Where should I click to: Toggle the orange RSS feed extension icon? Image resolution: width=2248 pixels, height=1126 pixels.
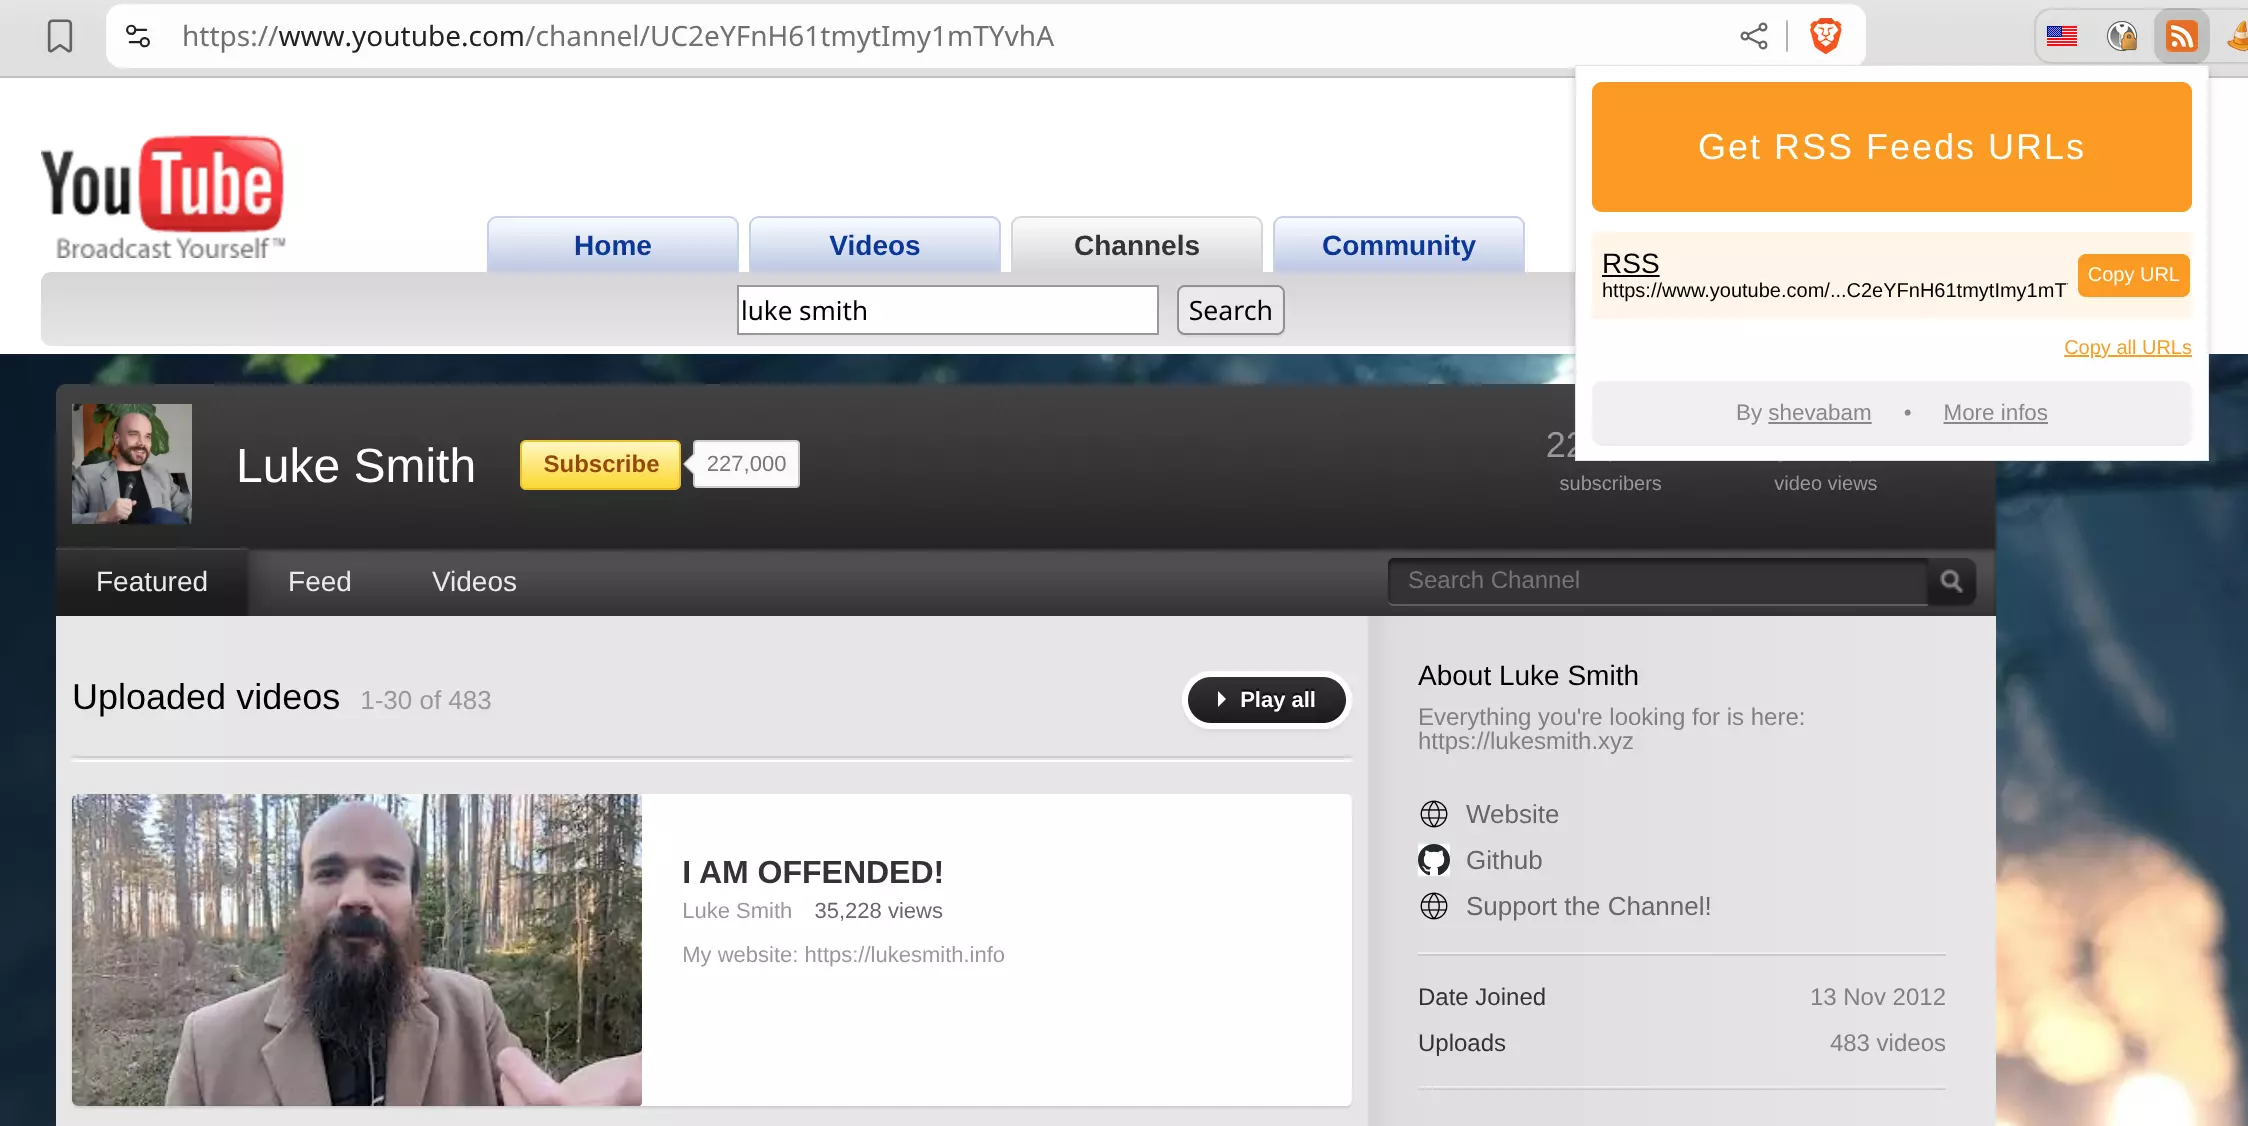tap(2181, 37)
